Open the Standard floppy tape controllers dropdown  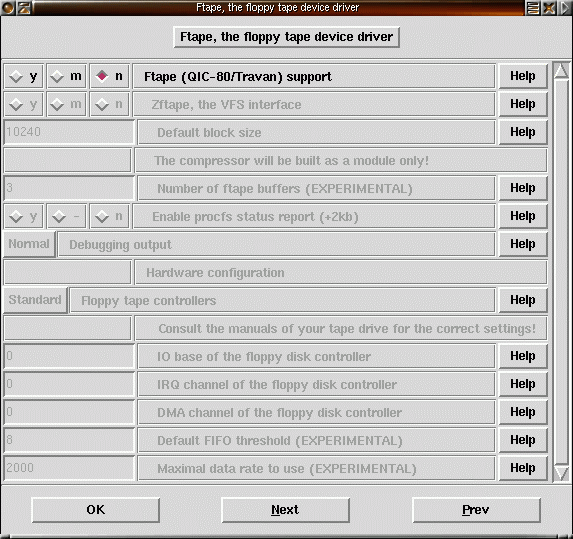pyautogui.click(x=35, y=300)
